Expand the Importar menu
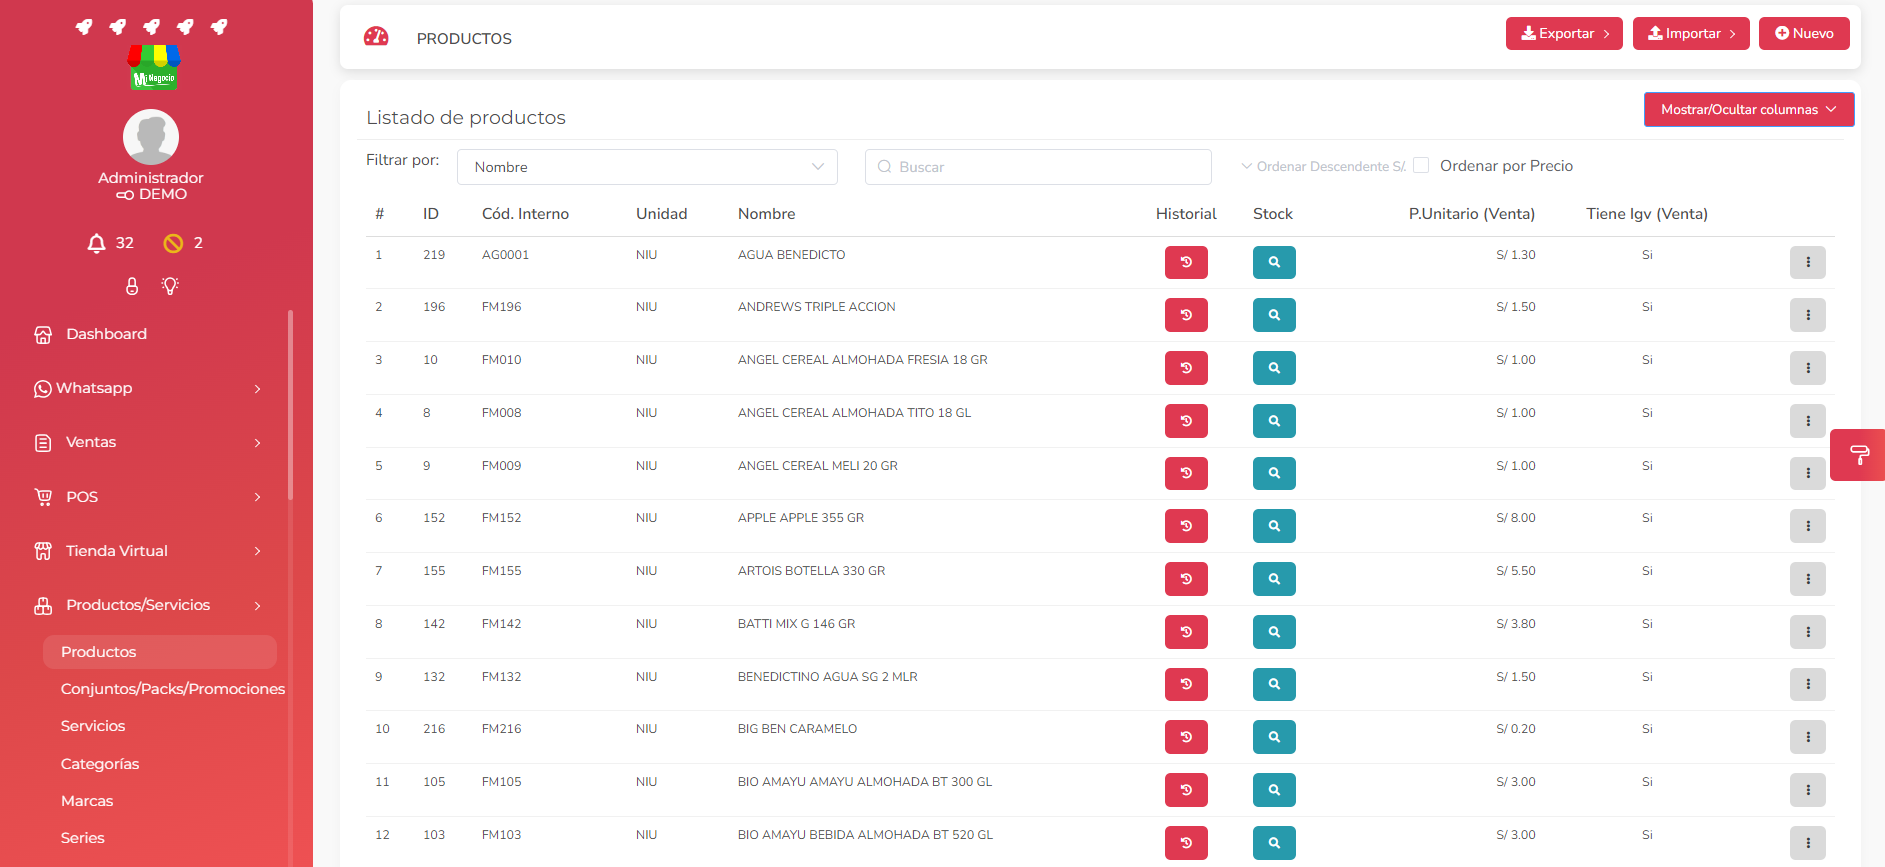This screenshot has height=867, width=1885. 1691,33
